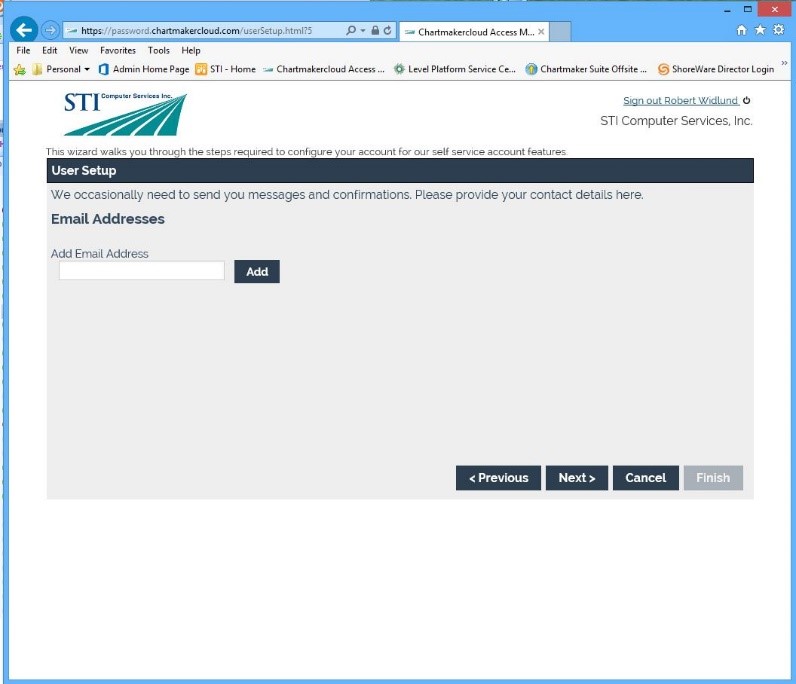Click the Add to Favorites bar star icon

click(x=19, y=69)
